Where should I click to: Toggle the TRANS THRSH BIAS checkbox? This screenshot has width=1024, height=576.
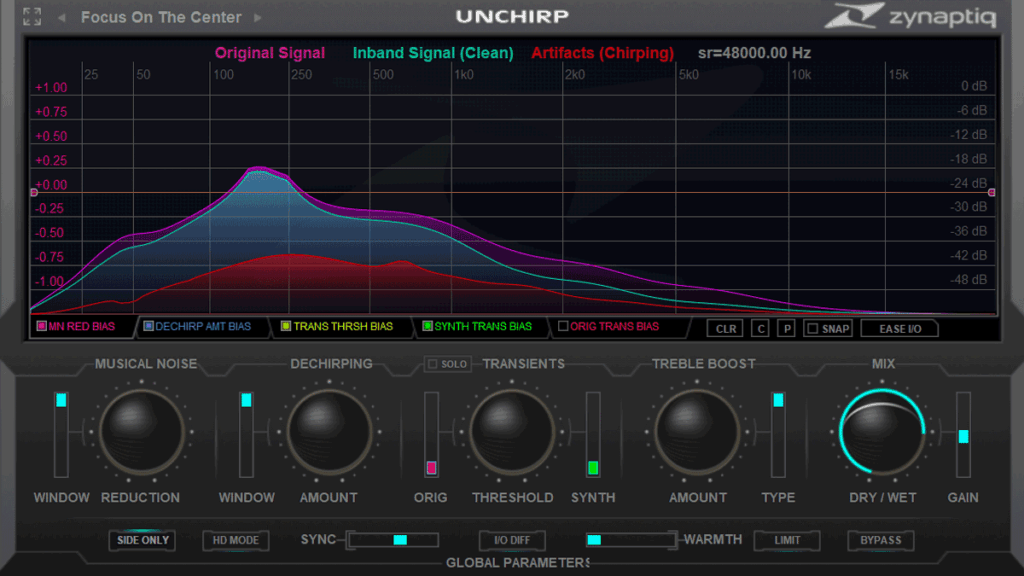[x=285, y=326]
